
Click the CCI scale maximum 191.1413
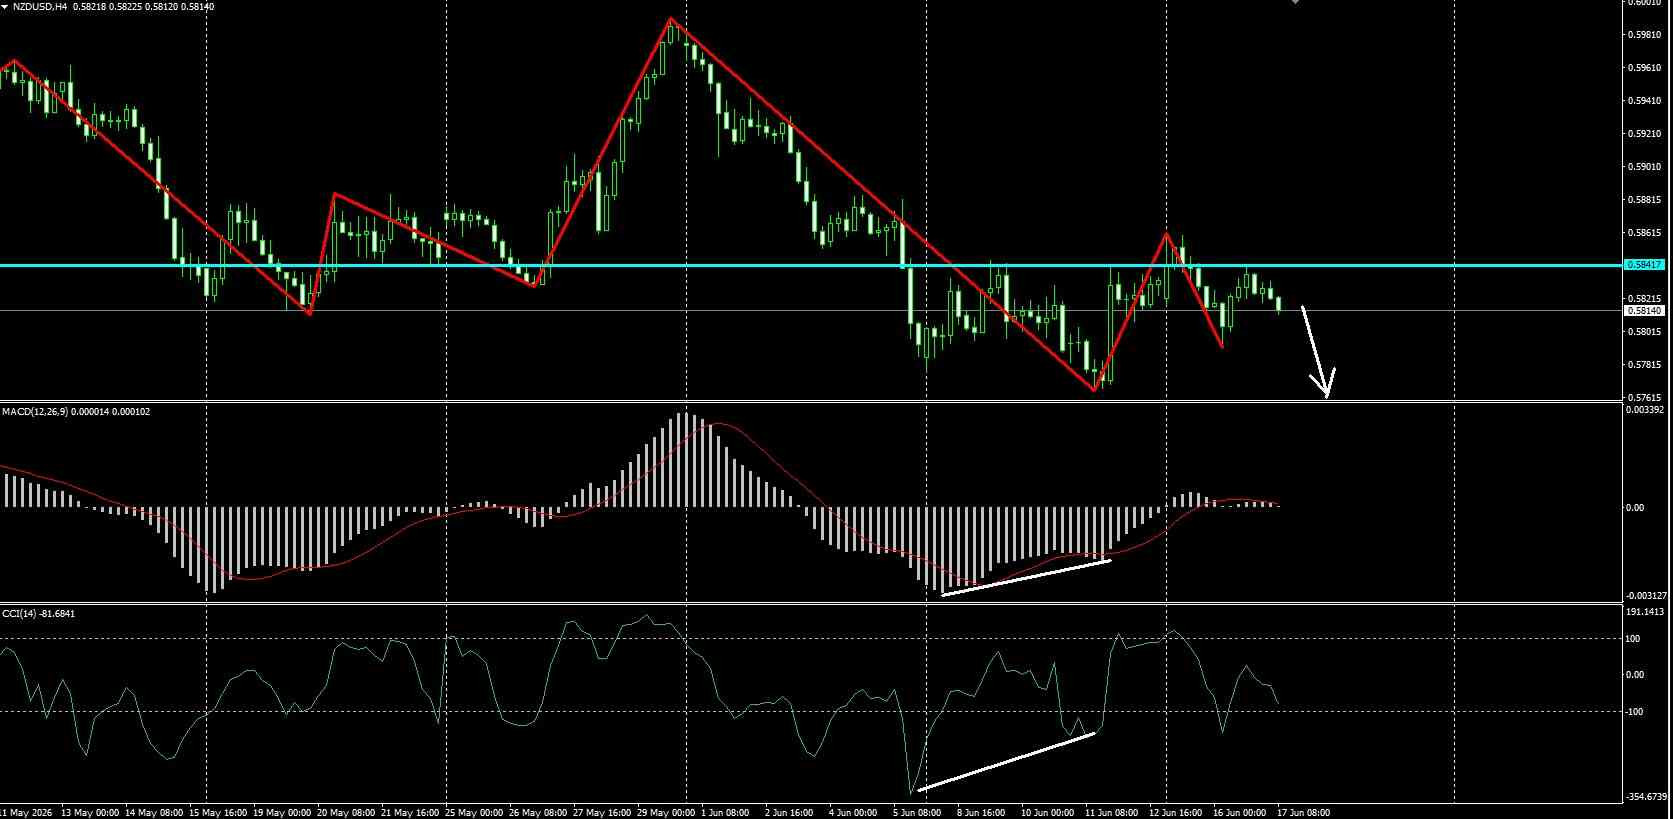pyautogui.click(x=1647, y=612)
